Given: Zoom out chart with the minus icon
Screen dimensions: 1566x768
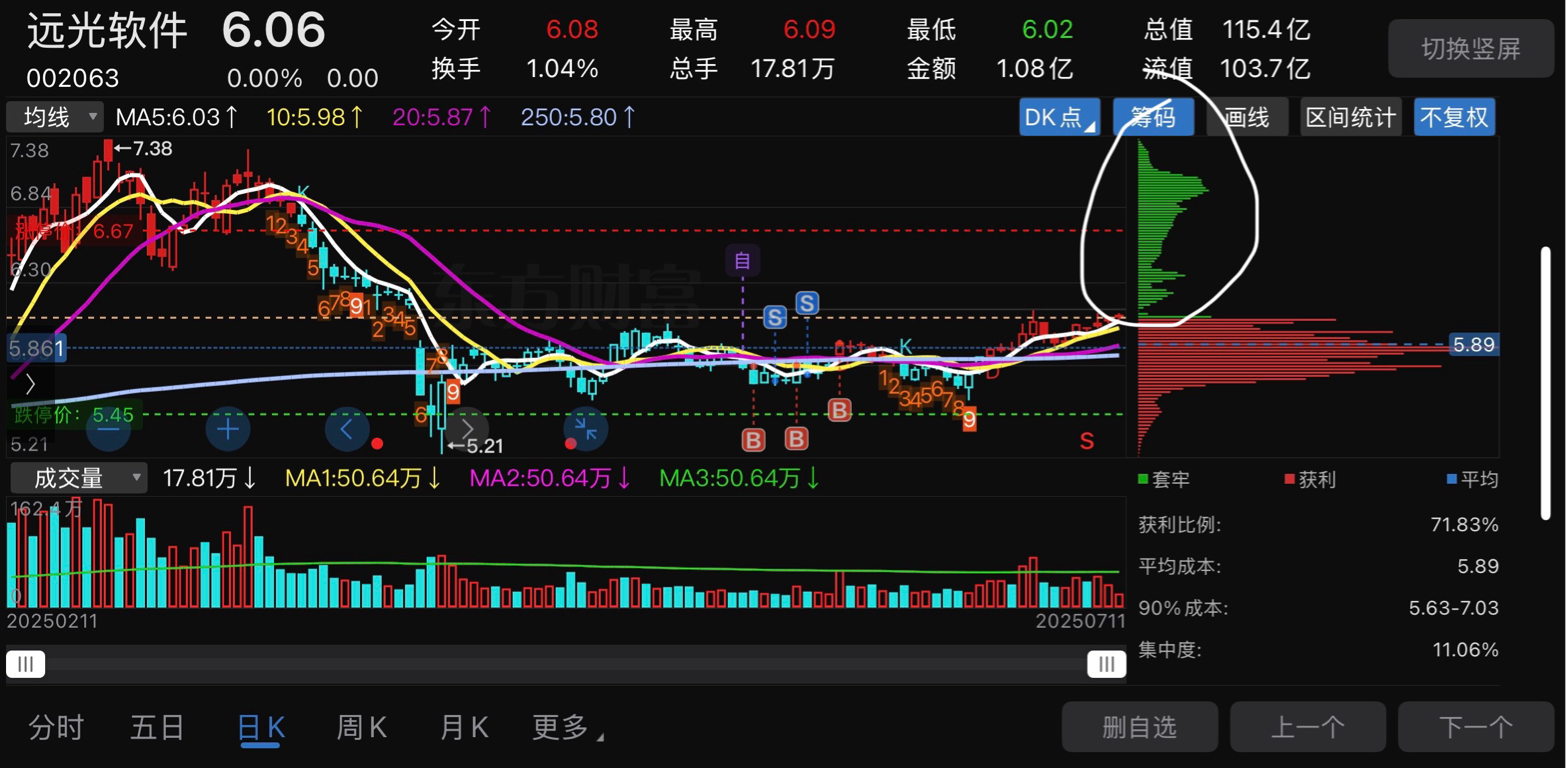Looking at the screenshot, I should point(109,430).
